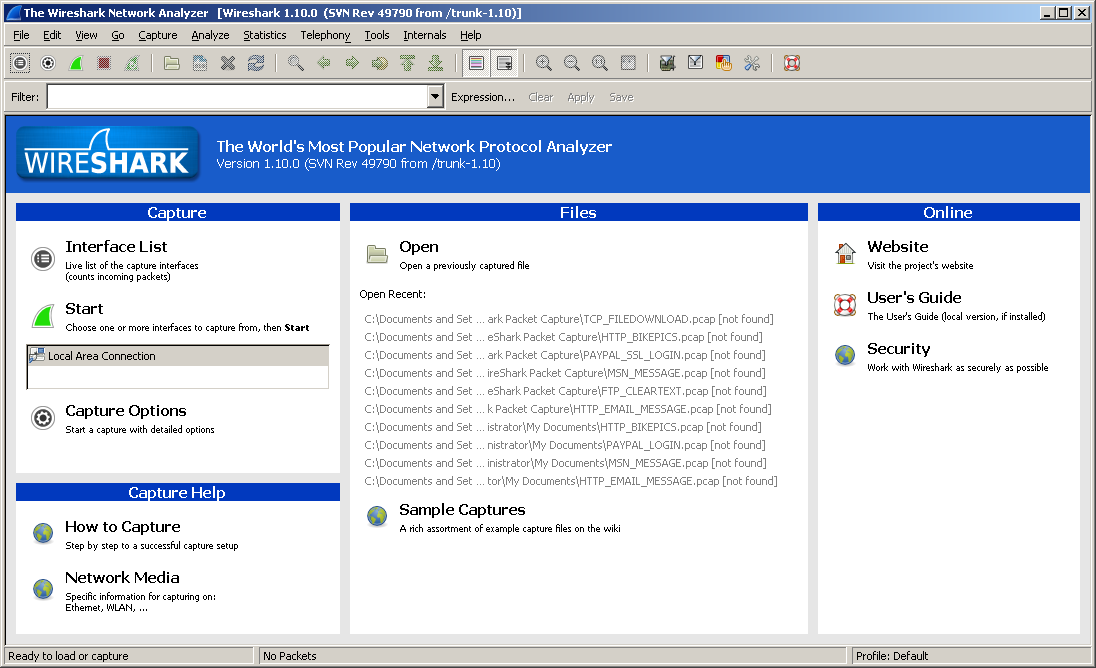Screen dimensions: 1096x668
Task: Edit coloring rules toolbar icon
Action: click(723, 64)
